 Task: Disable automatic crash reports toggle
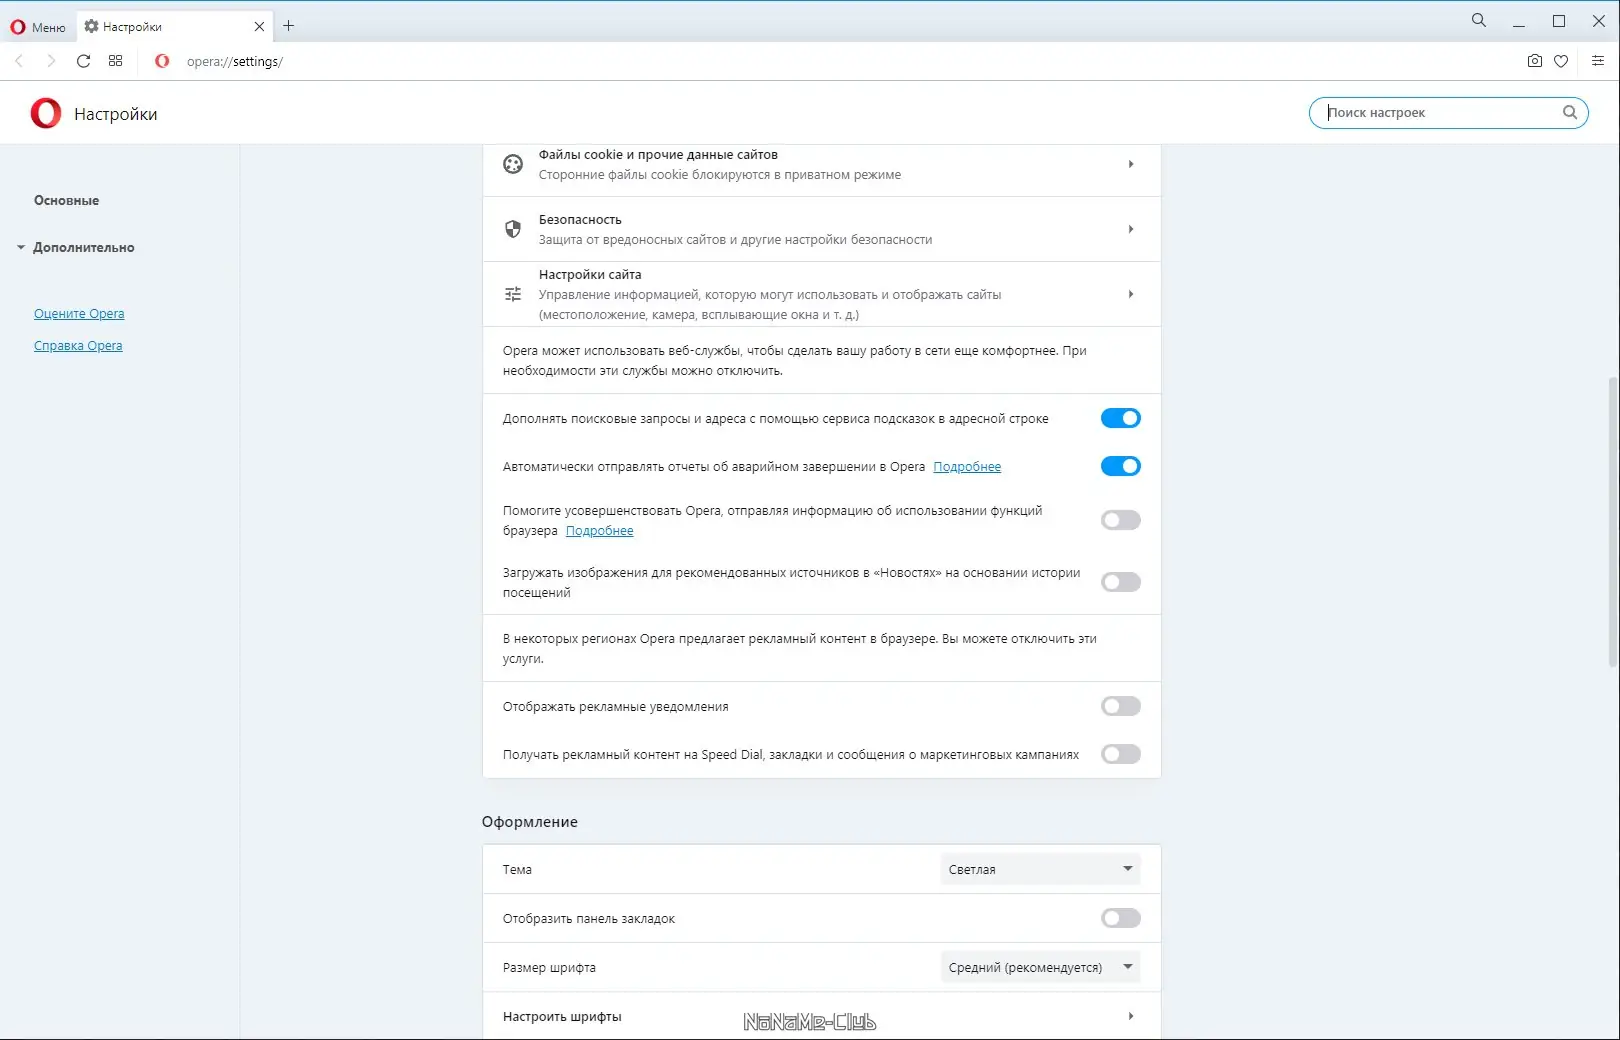coord(1121,466)
